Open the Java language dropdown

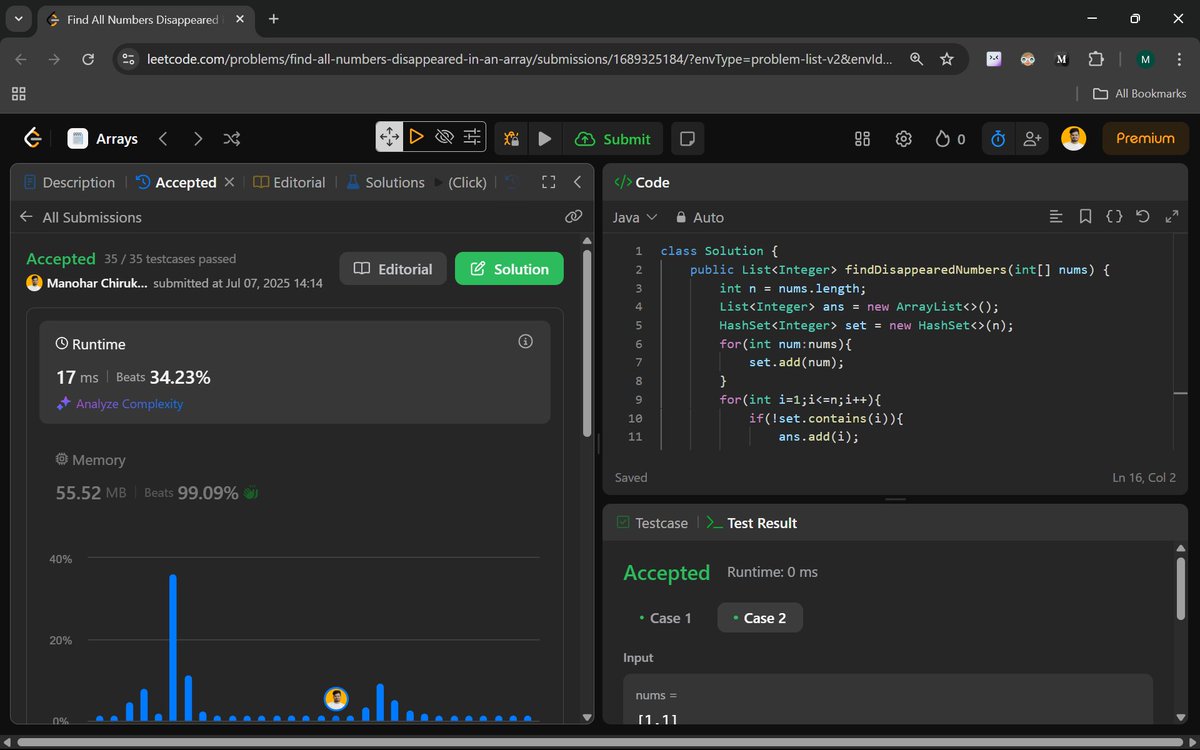pyautogui.click(x=634, y=217)
